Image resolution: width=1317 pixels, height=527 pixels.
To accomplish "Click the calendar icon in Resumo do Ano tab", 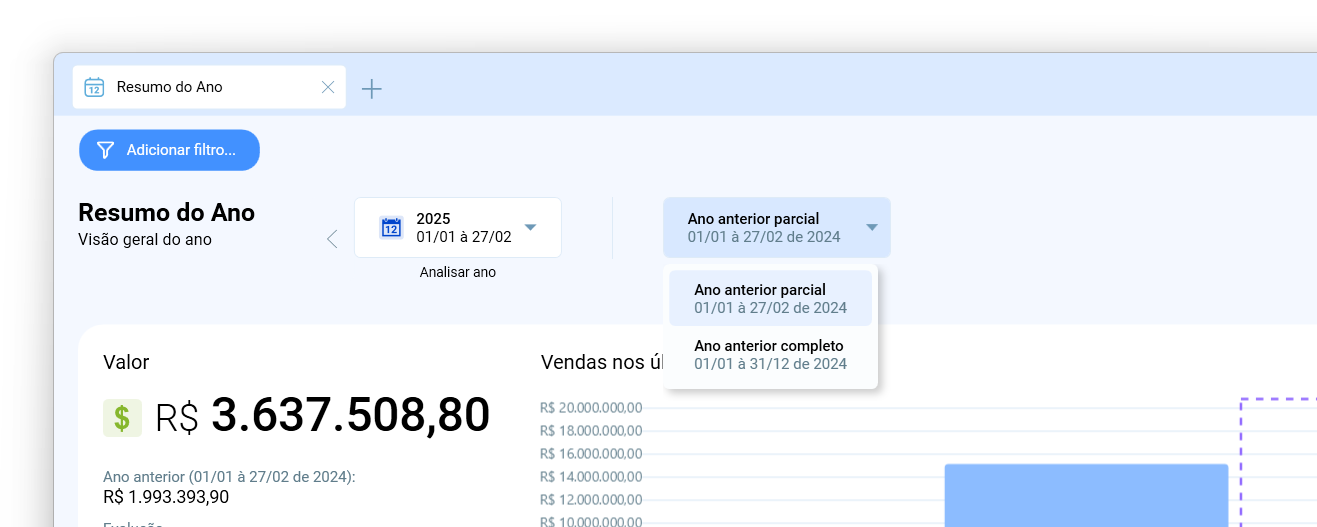I will click(x=94, y=87).
